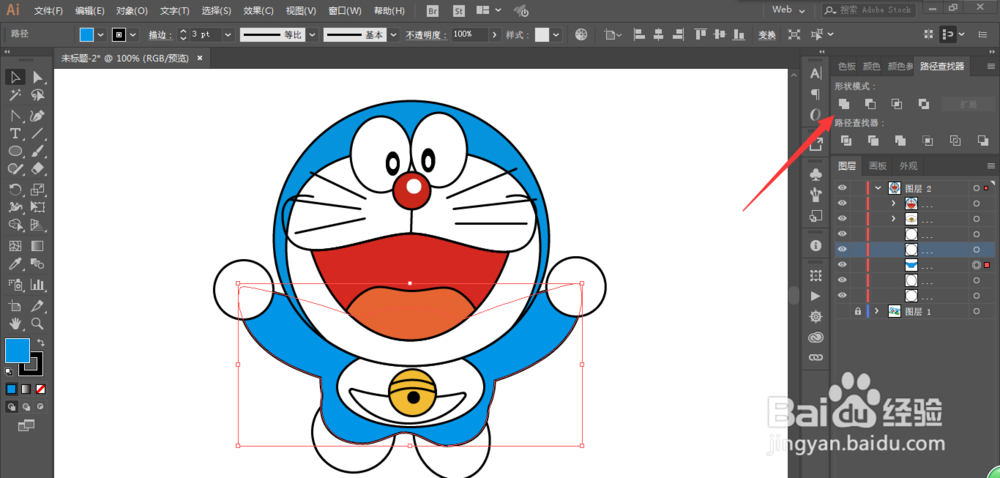Open stroke weight 3 pt dropdown
Screen dimensions: 1000x478
coord(228,34)
